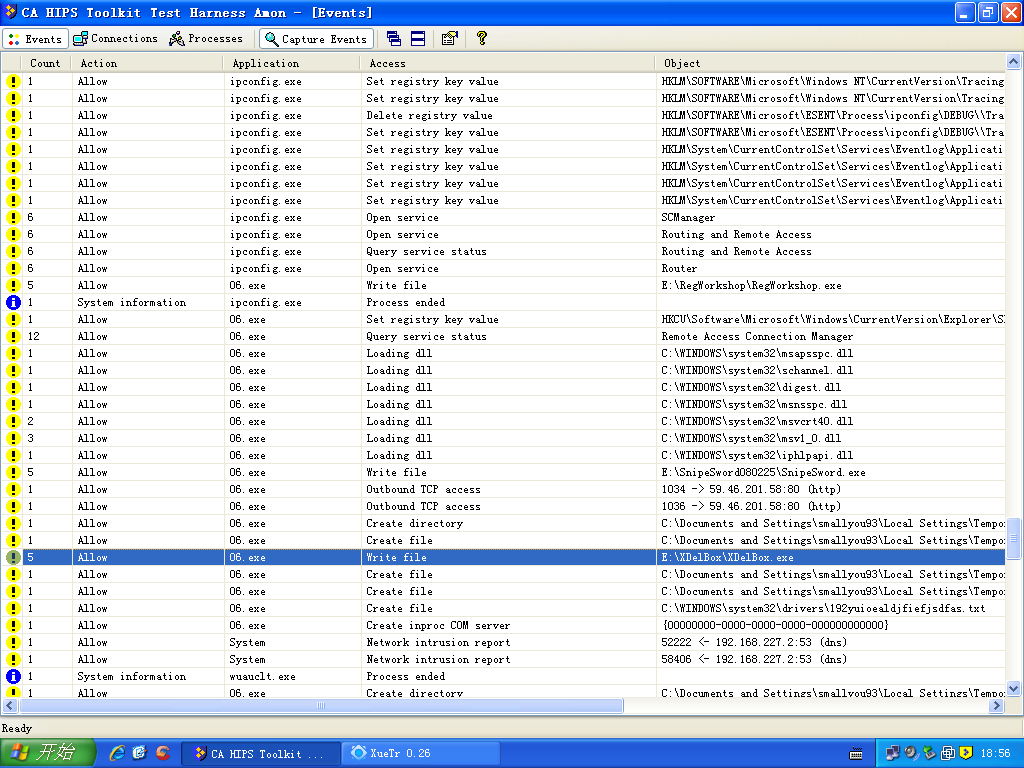1024x768 pixels.
Task: Click the Tile windows toolbar icon
Action: click(x=418, y=39)
